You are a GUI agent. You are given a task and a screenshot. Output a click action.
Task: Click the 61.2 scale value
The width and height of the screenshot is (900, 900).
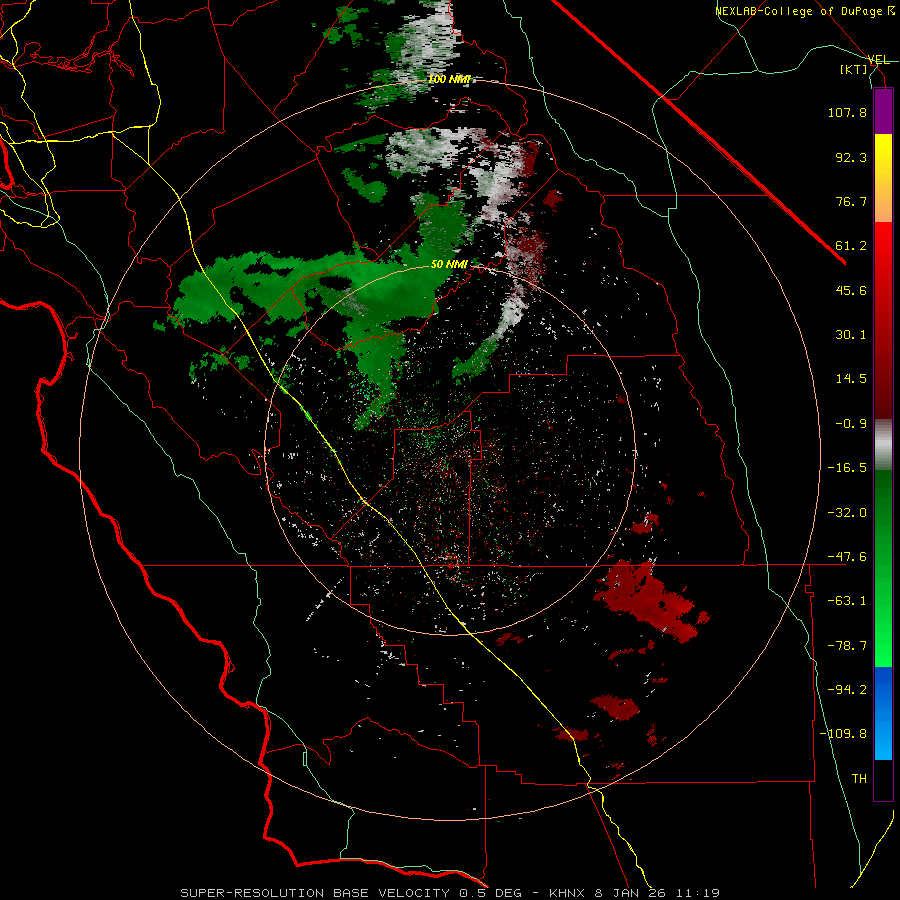(x=851, y=246)
